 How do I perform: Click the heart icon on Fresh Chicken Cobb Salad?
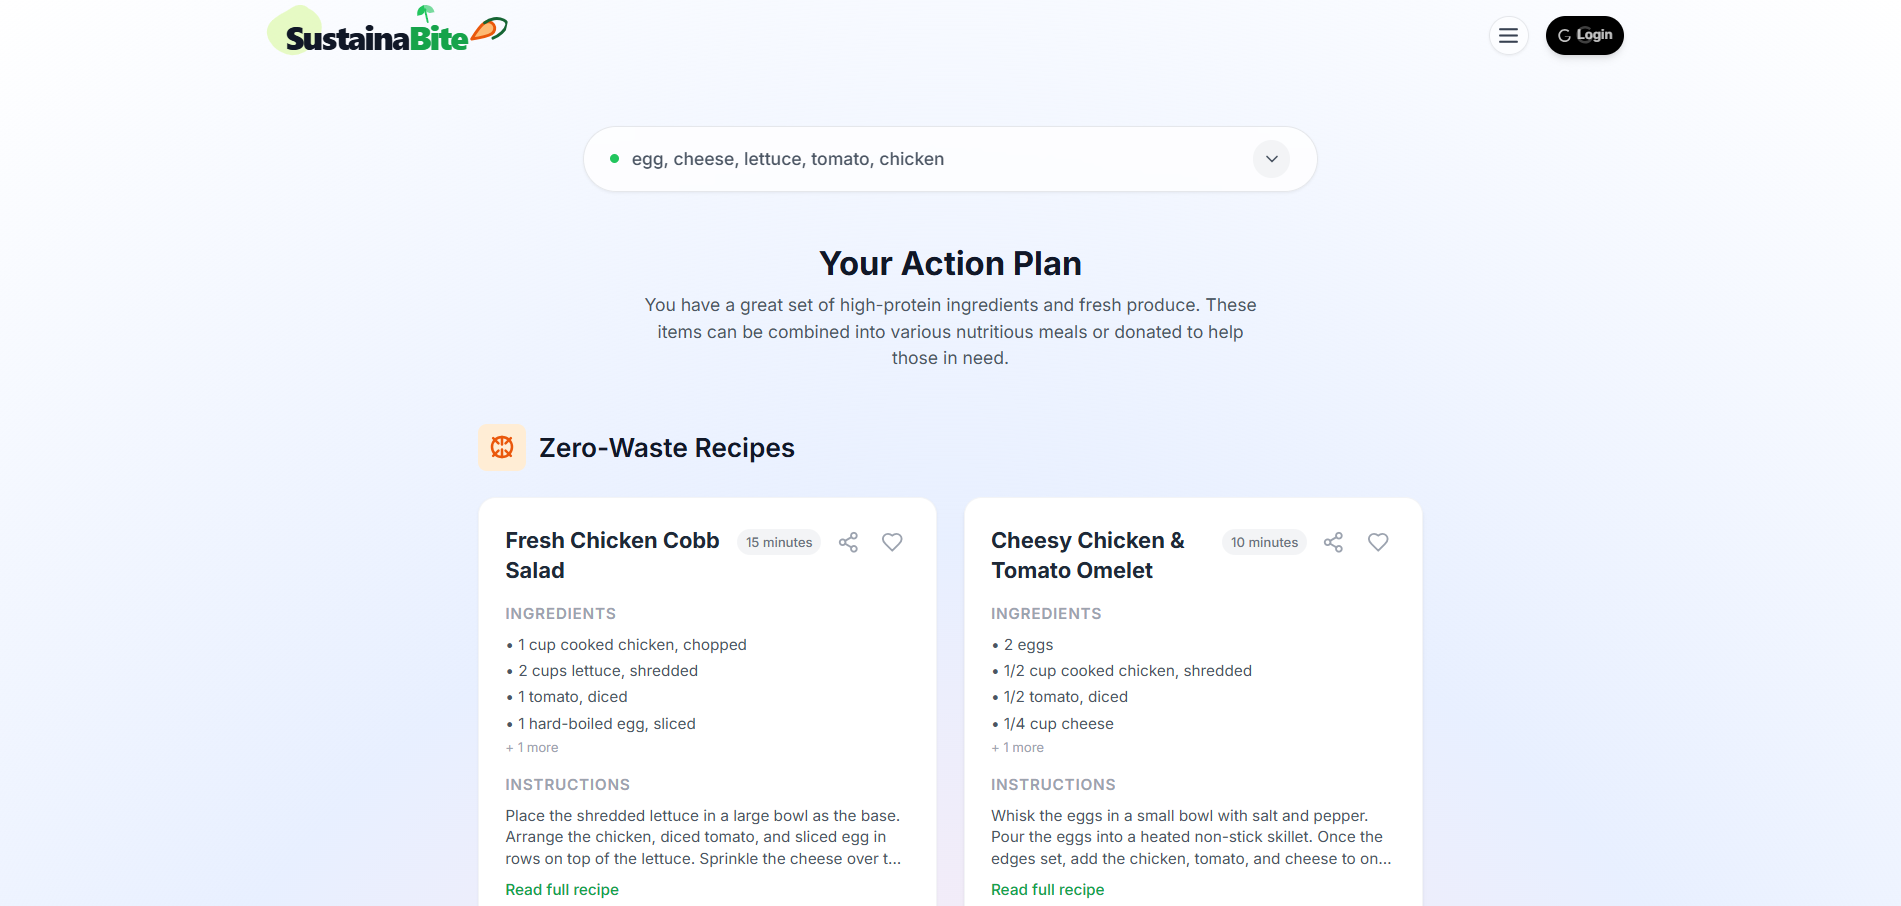(x=892, y=542)
